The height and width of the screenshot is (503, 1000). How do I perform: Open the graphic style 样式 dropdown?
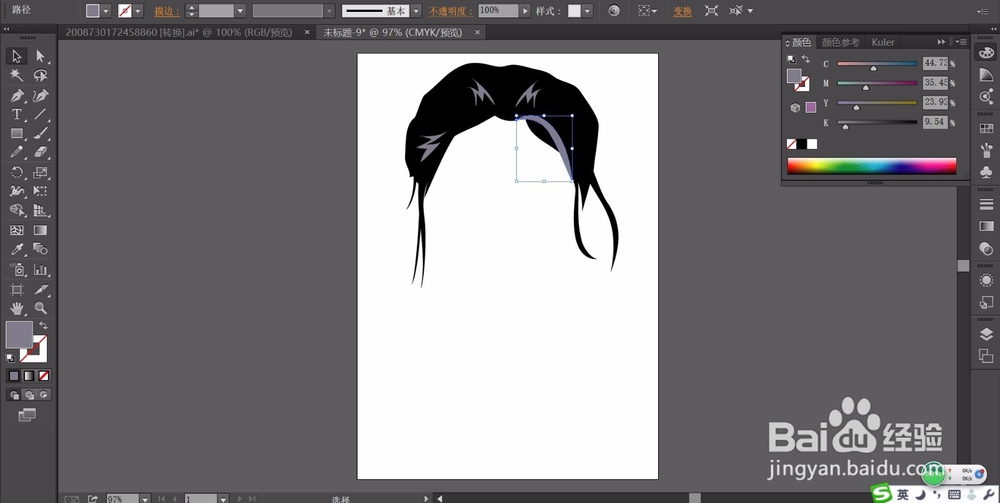[587, 11]
